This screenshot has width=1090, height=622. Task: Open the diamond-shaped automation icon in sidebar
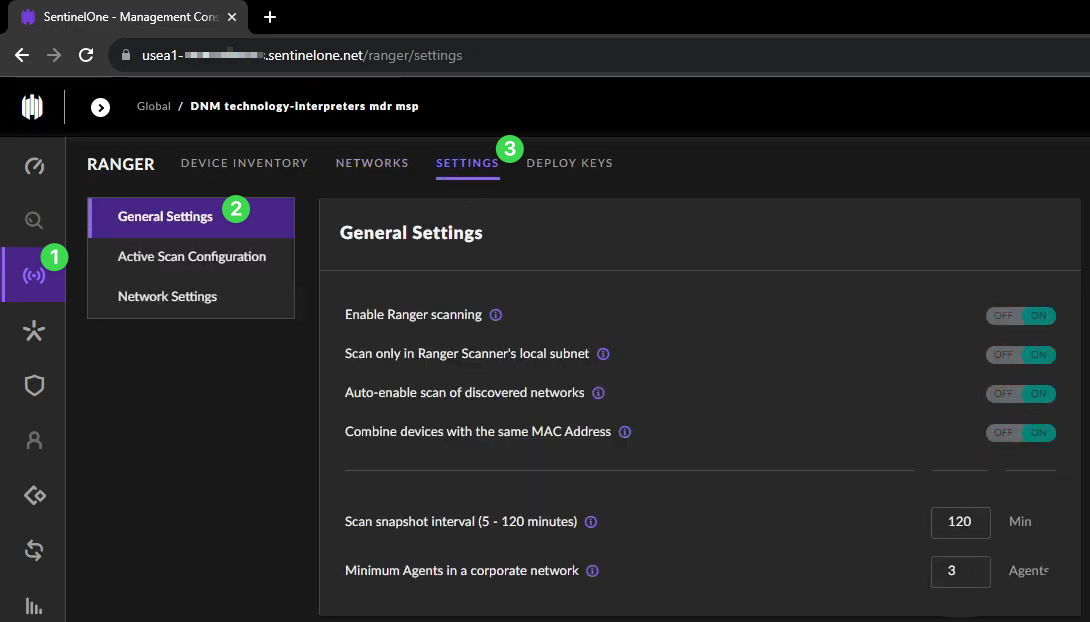point(34,496)
